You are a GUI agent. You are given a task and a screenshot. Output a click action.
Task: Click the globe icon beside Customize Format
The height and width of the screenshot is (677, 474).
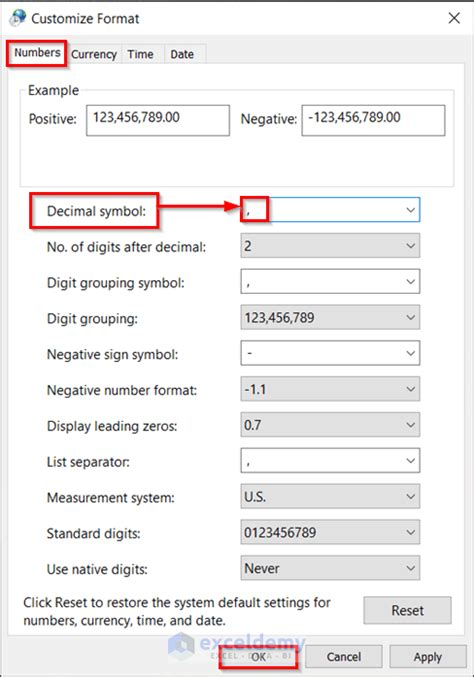pyautogui.click(x=17, y=18)
